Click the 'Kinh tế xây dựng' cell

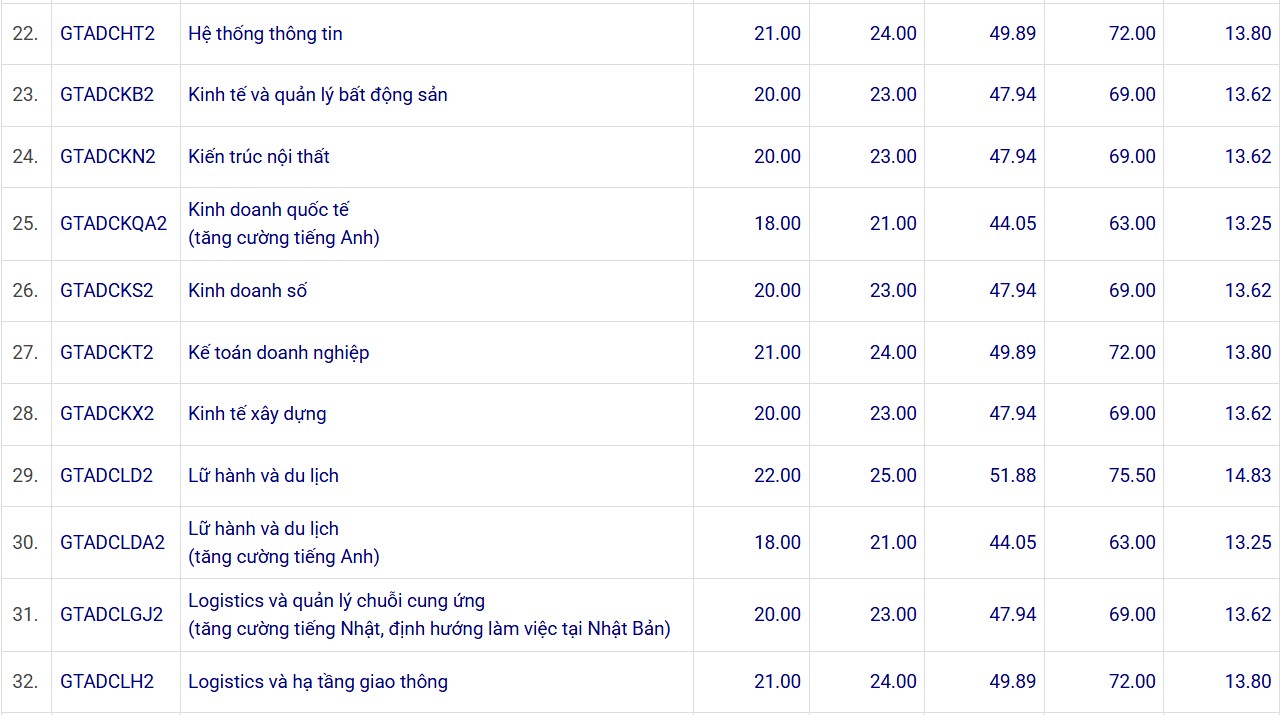tap(257, 414)
